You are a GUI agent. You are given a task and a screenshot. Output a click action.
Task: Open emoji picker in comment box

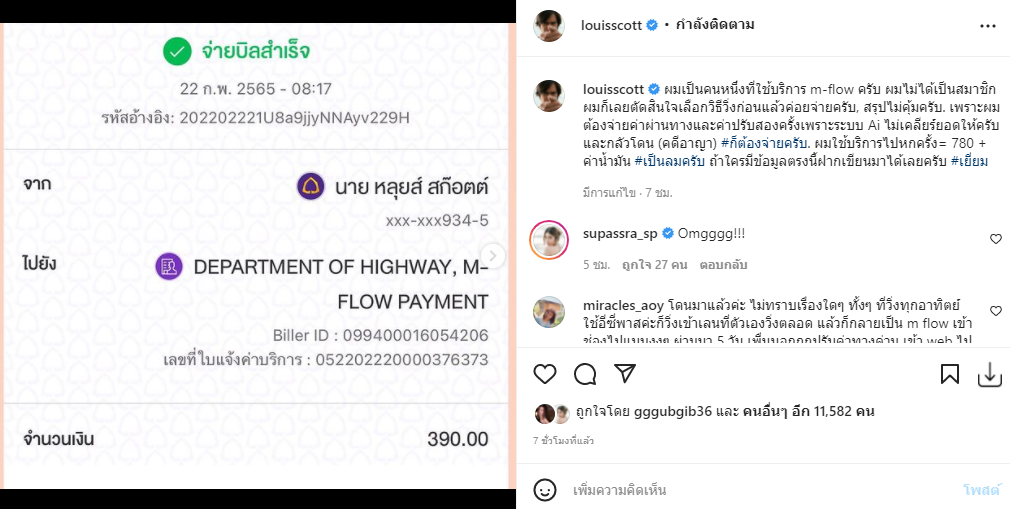pos(545,490)
